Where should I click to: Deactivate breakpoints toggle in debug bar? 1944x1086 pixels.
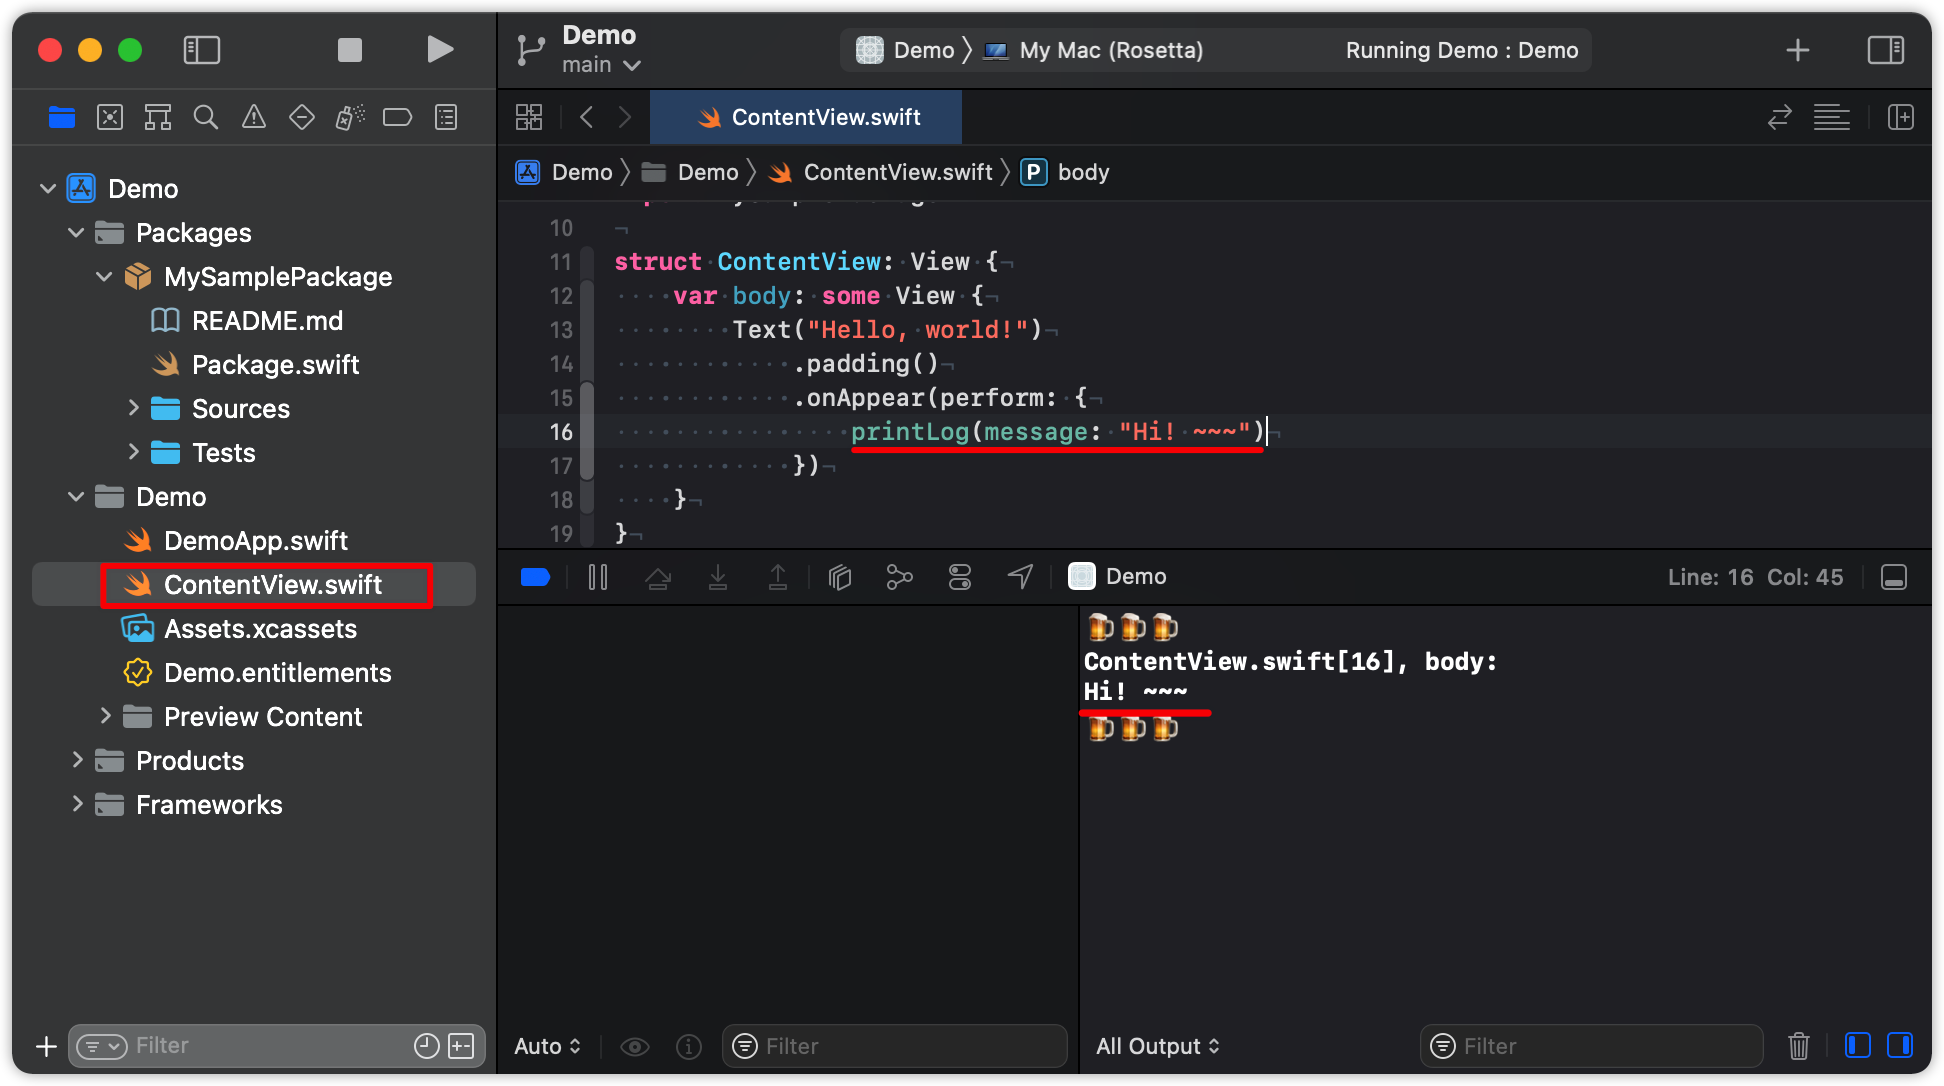tap(536, 577)
